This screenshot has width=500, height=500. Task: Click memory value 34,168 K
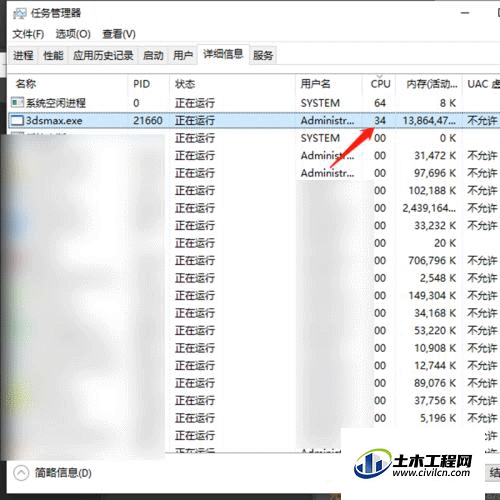(435, 313)
